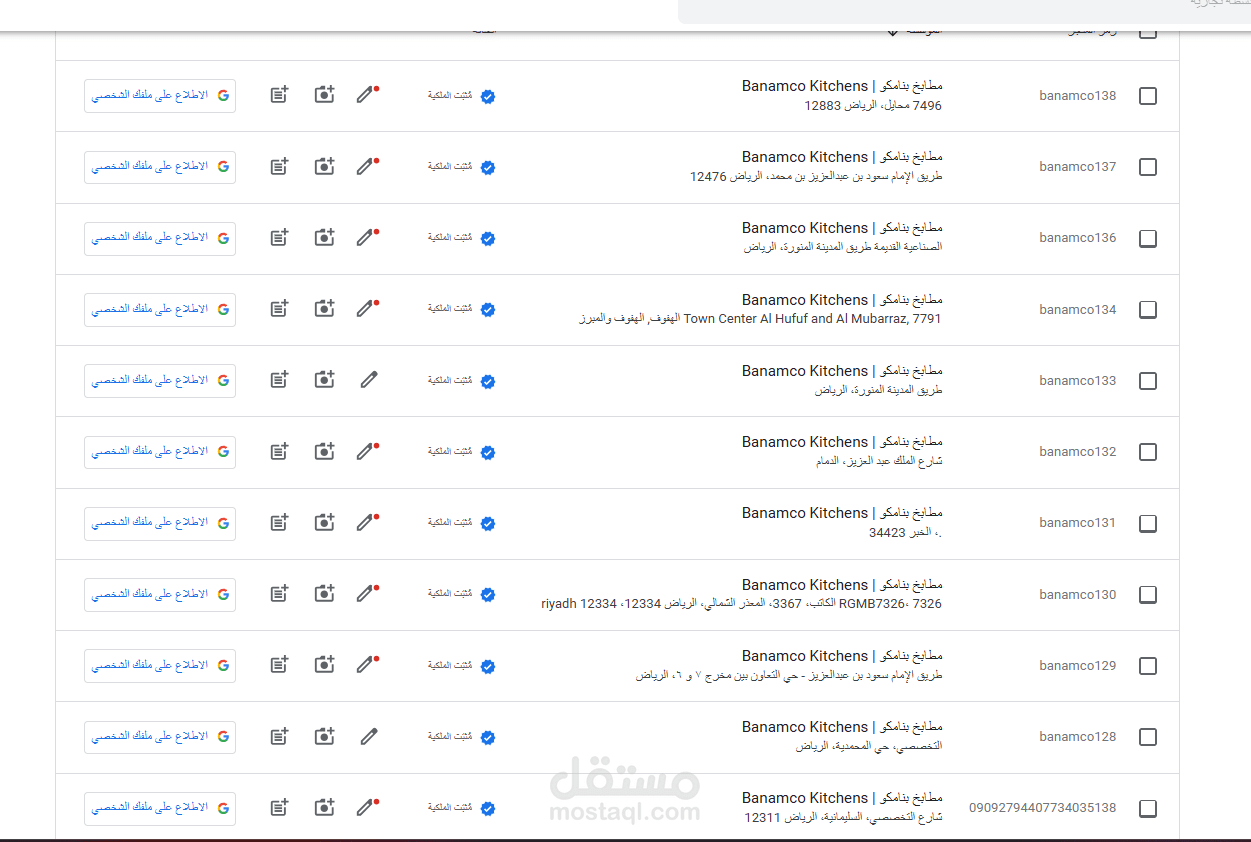Open Google profile button for banamco136
1251x842 pixels.
[x=160, y=238]
